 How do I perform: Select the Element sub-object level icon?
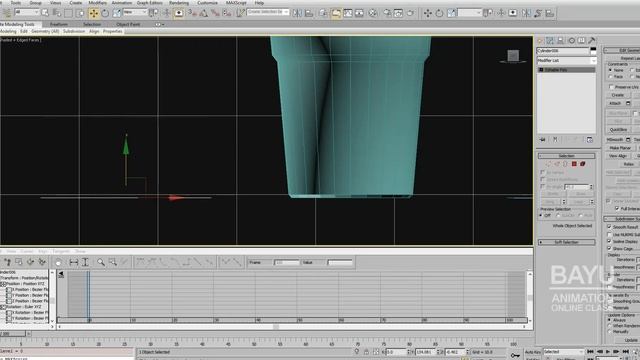[582, 164]
